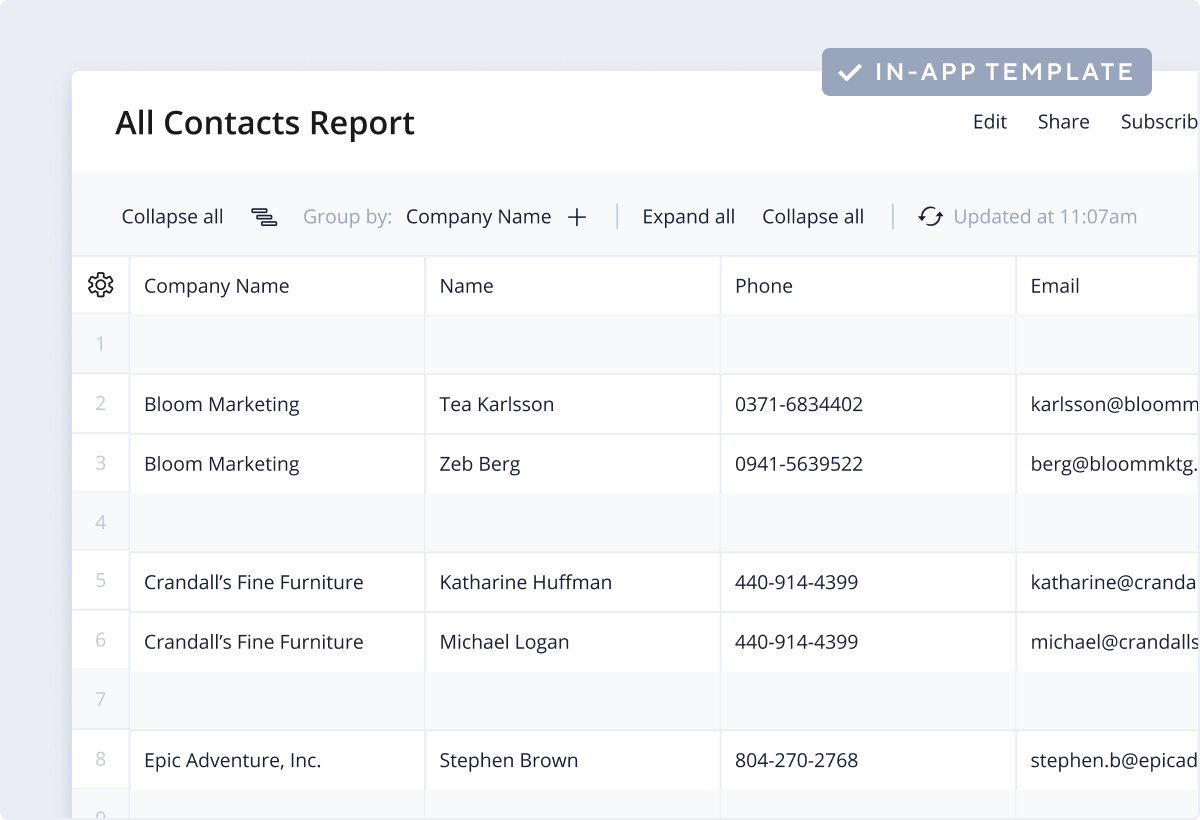1200x820 pixels.
Task: Click the checkmark in the IN-APP TEMPLATE badge
Action: click(849, 71)
